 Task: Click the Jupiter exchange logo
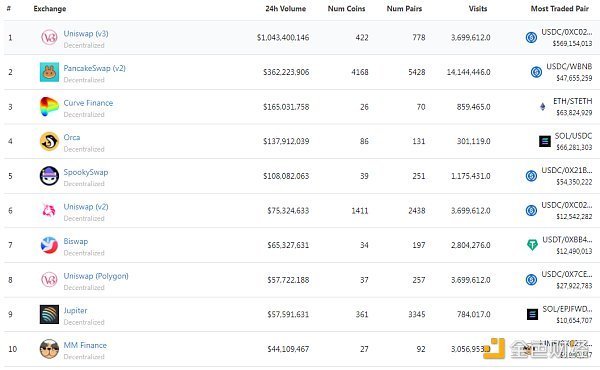49,314
